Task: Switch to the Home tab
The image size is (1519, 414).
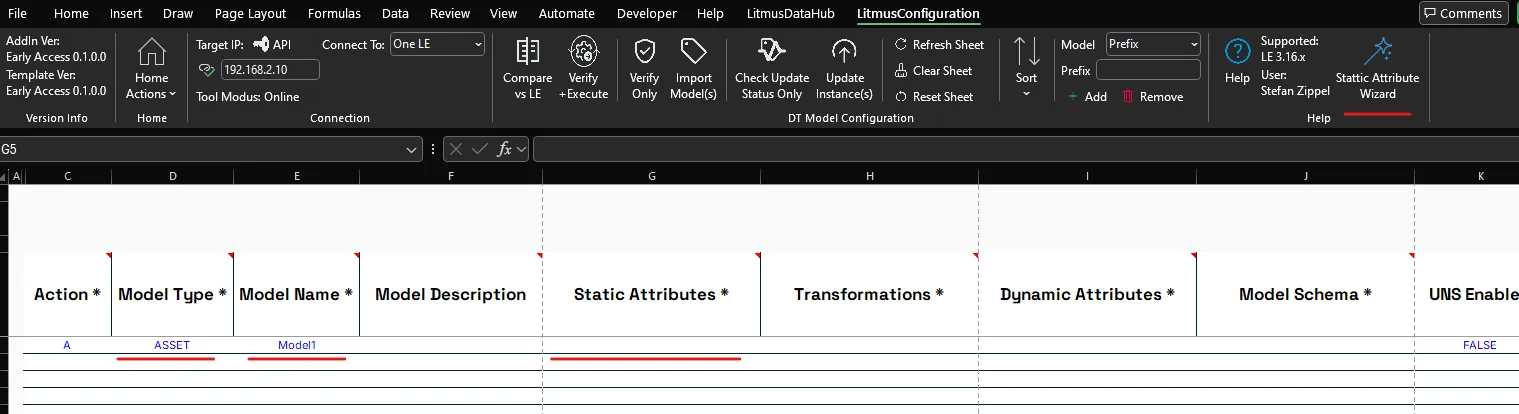Action: point(71,13)
